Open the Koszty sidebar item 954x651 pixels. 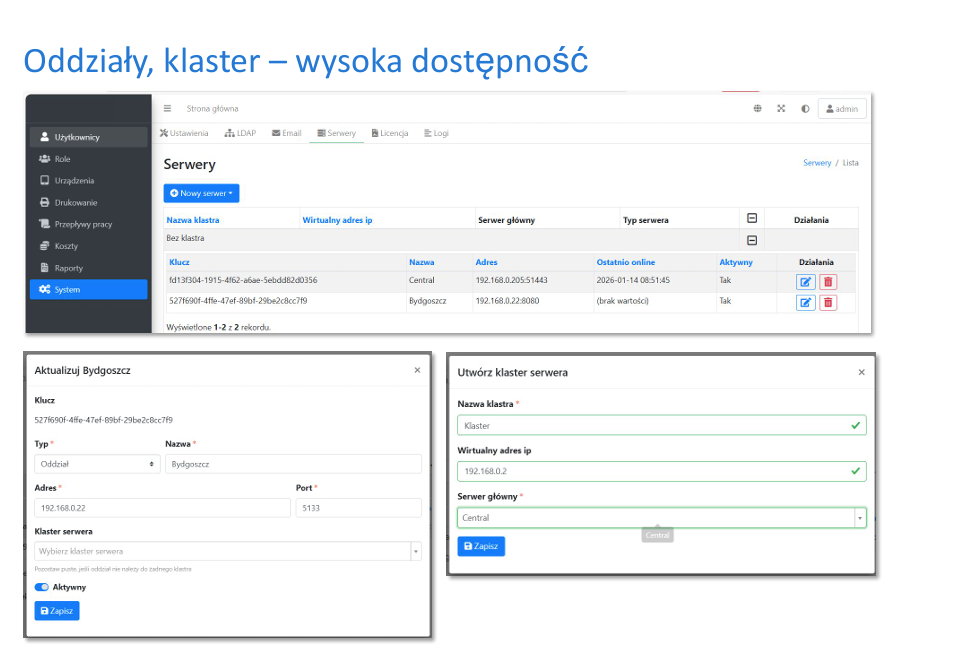88,246
